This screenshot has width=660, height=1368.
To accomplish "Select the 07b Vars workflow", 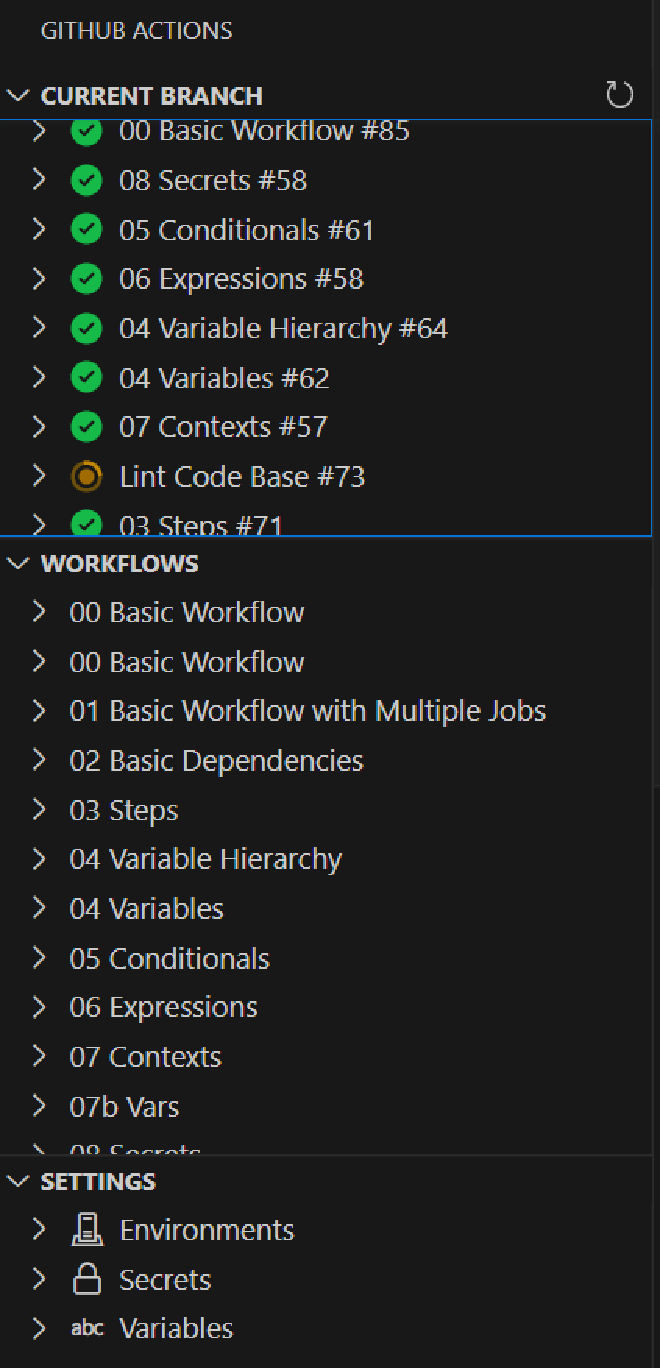I will [x=124, y=1107].
